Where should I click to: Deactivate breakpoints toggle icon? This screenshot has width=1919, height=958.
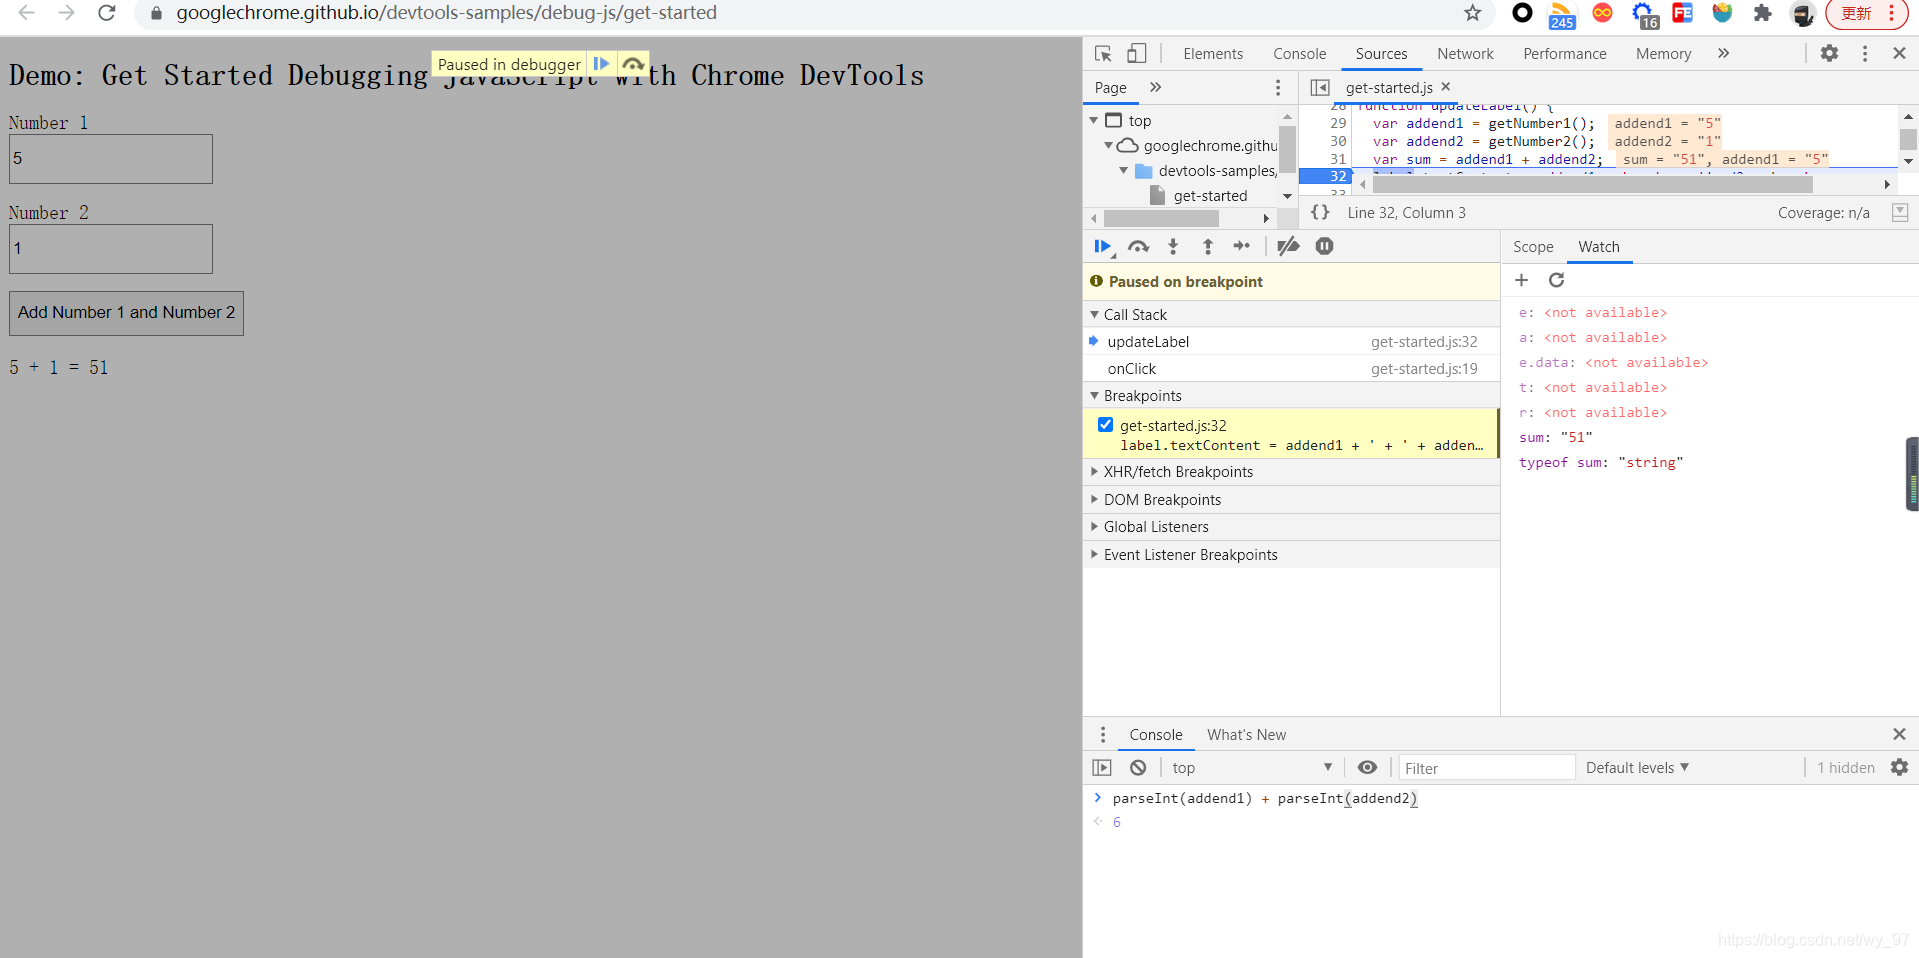coord(1288,246)
